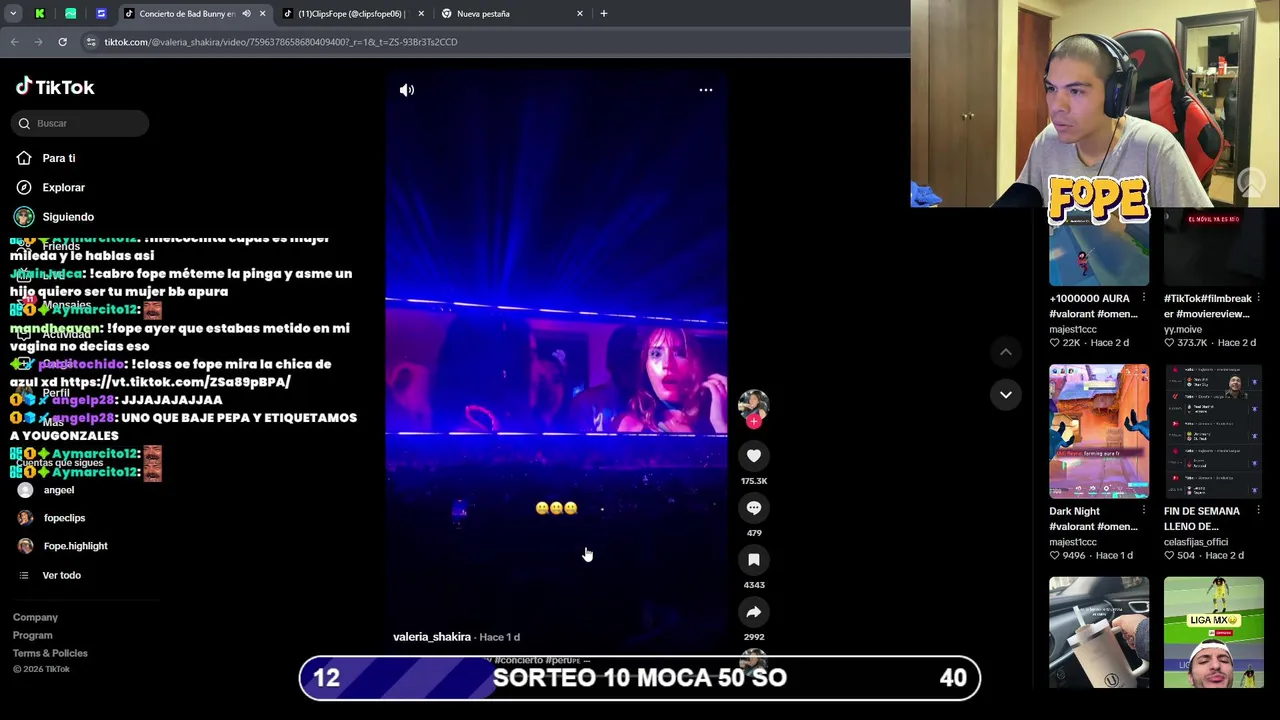Viewport: 1280px width, 720px height.
Task: Open the video three-dots options menu
Action: click(706, 90)
